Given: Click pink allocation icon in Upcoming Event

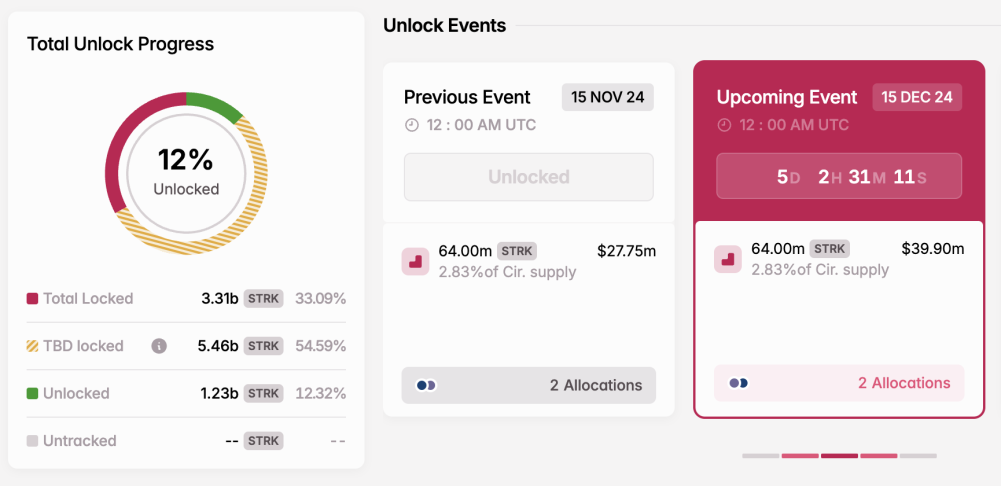Looking at the screenshot, I should click(x=728, y=259).
